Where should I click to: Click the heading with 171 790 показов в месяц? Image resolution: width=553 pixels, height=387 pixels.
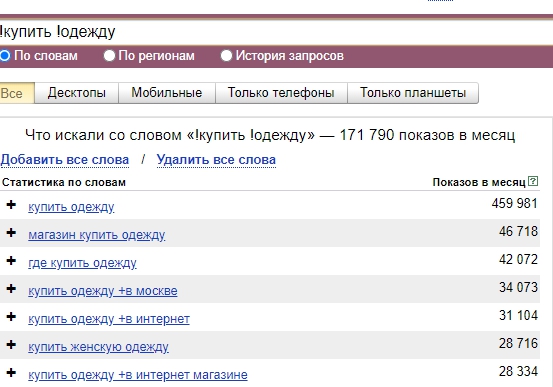pos(270,135)
